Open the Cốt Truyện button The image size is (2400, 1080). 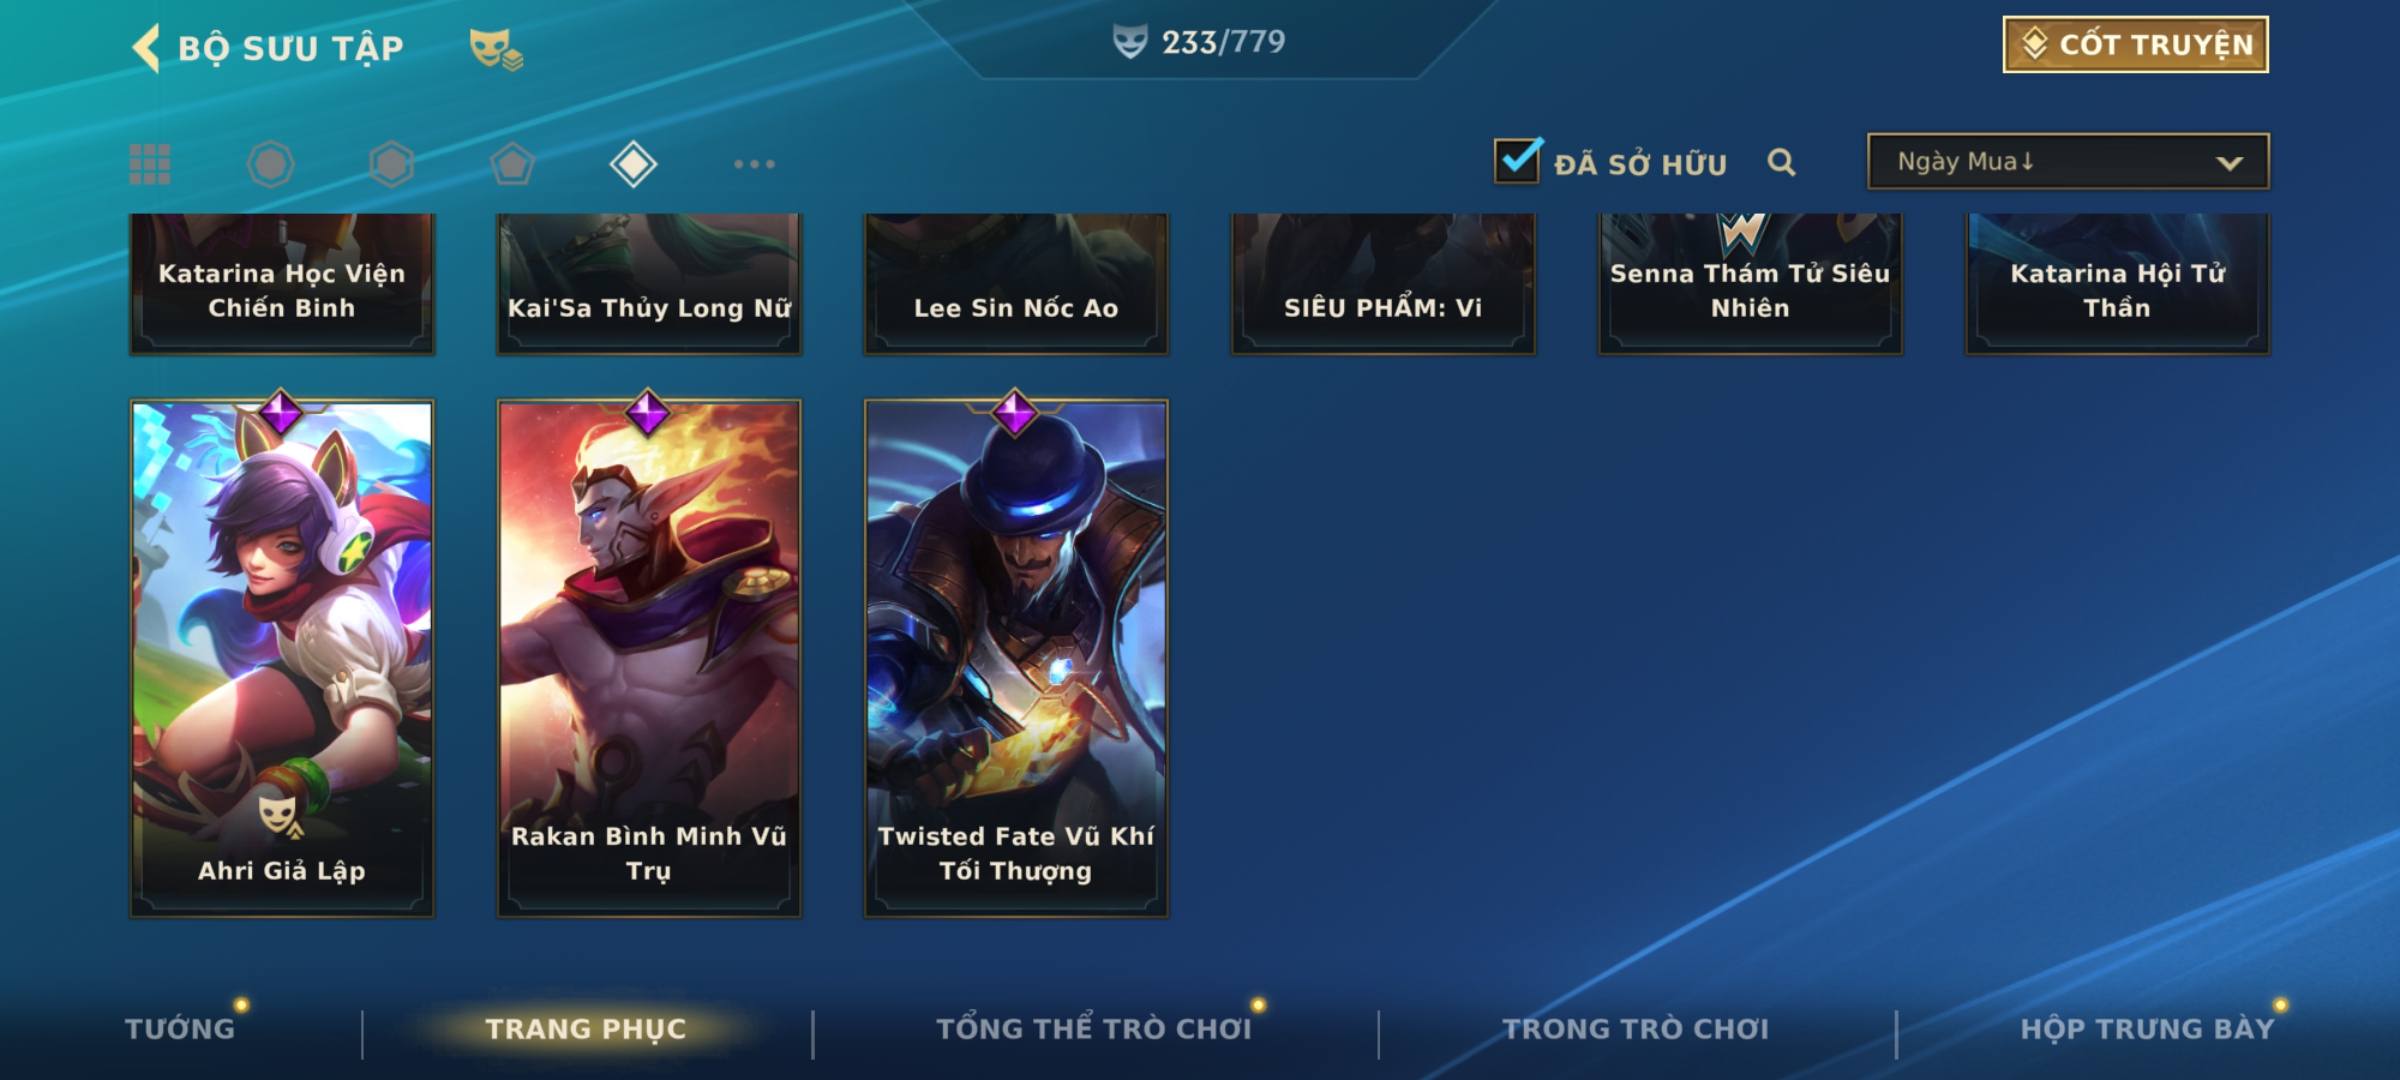[x=2135, y=44]
